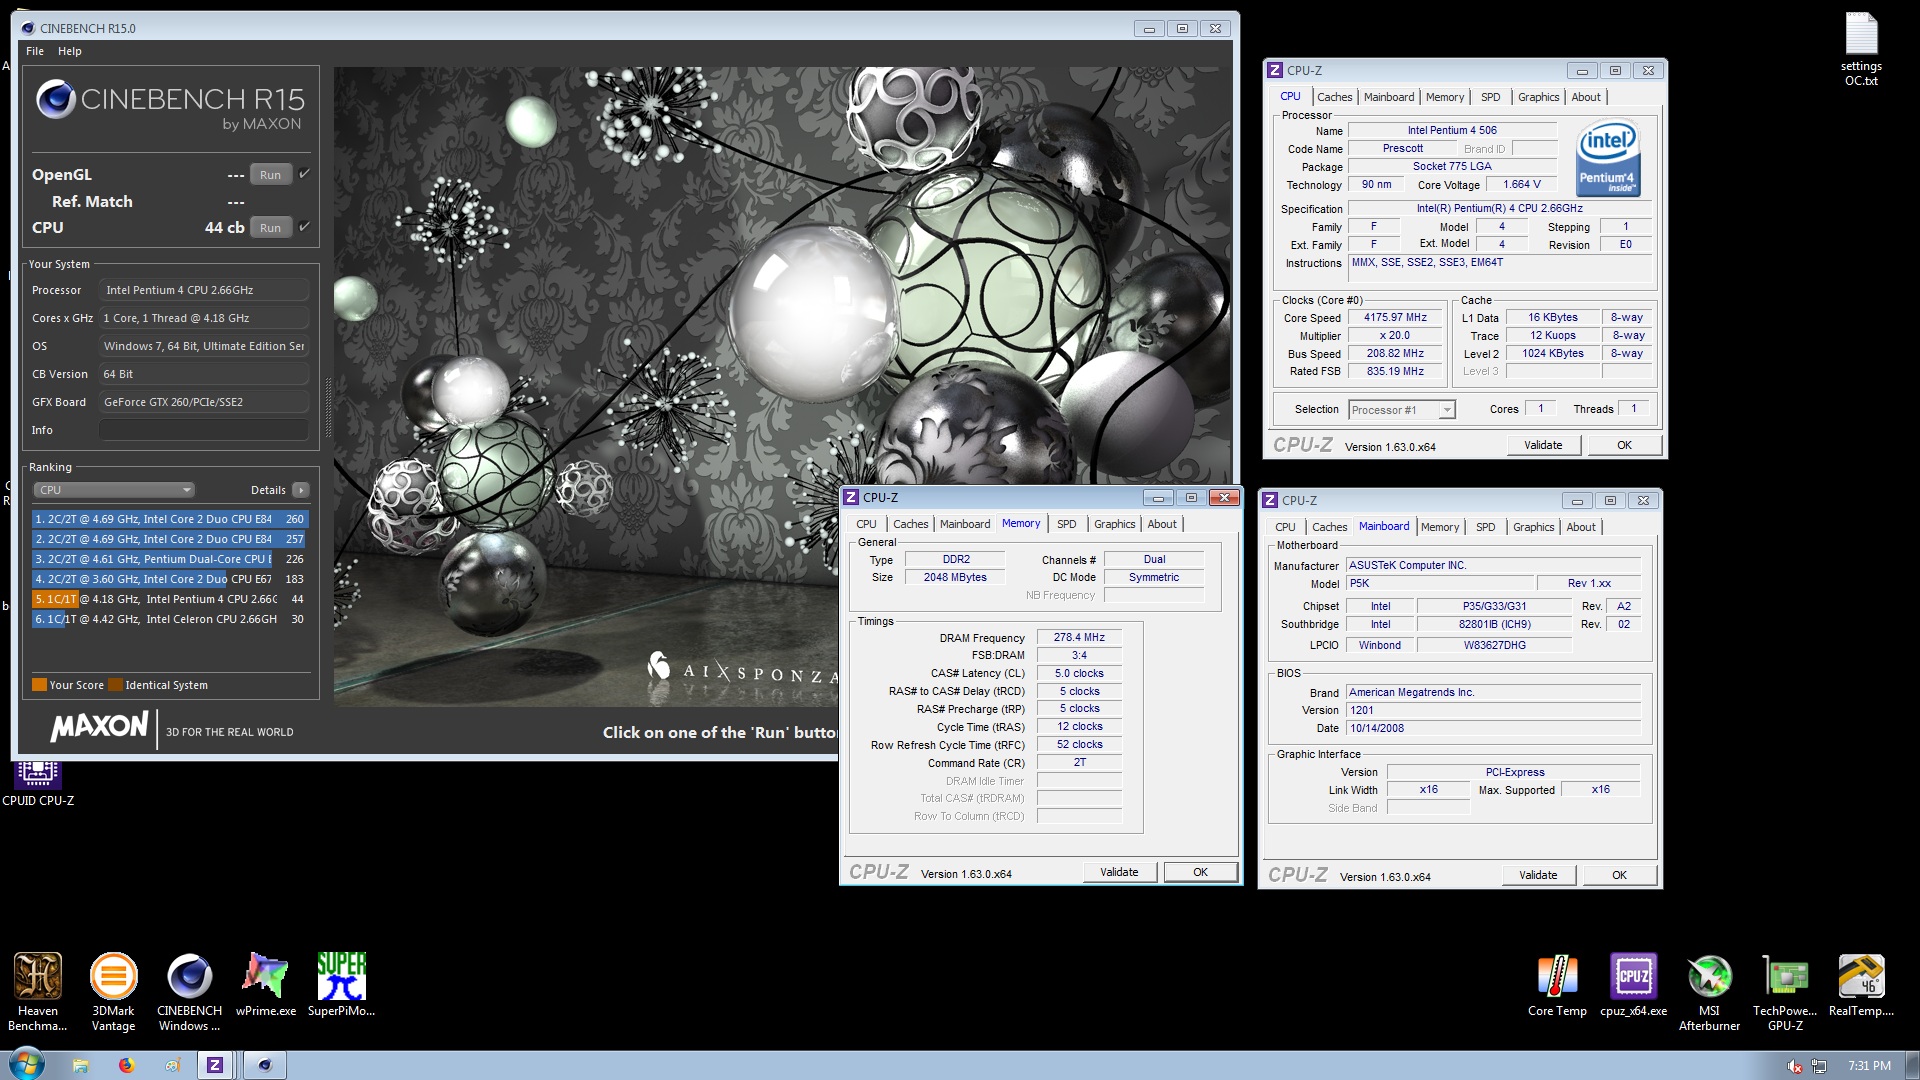Select CPUID CPU-Z desktop icon
The width and height of the screenshot is (1920, 1080).
click(x=37, y=784)
